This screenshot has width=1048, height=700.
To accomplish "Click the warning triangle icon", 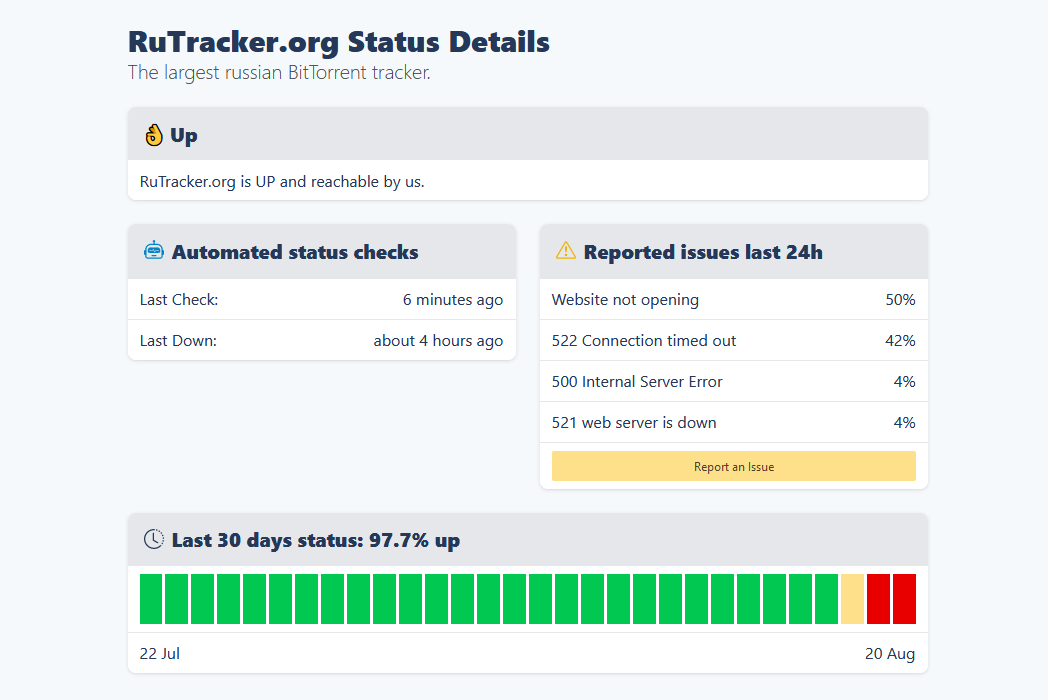I will 565,251.
